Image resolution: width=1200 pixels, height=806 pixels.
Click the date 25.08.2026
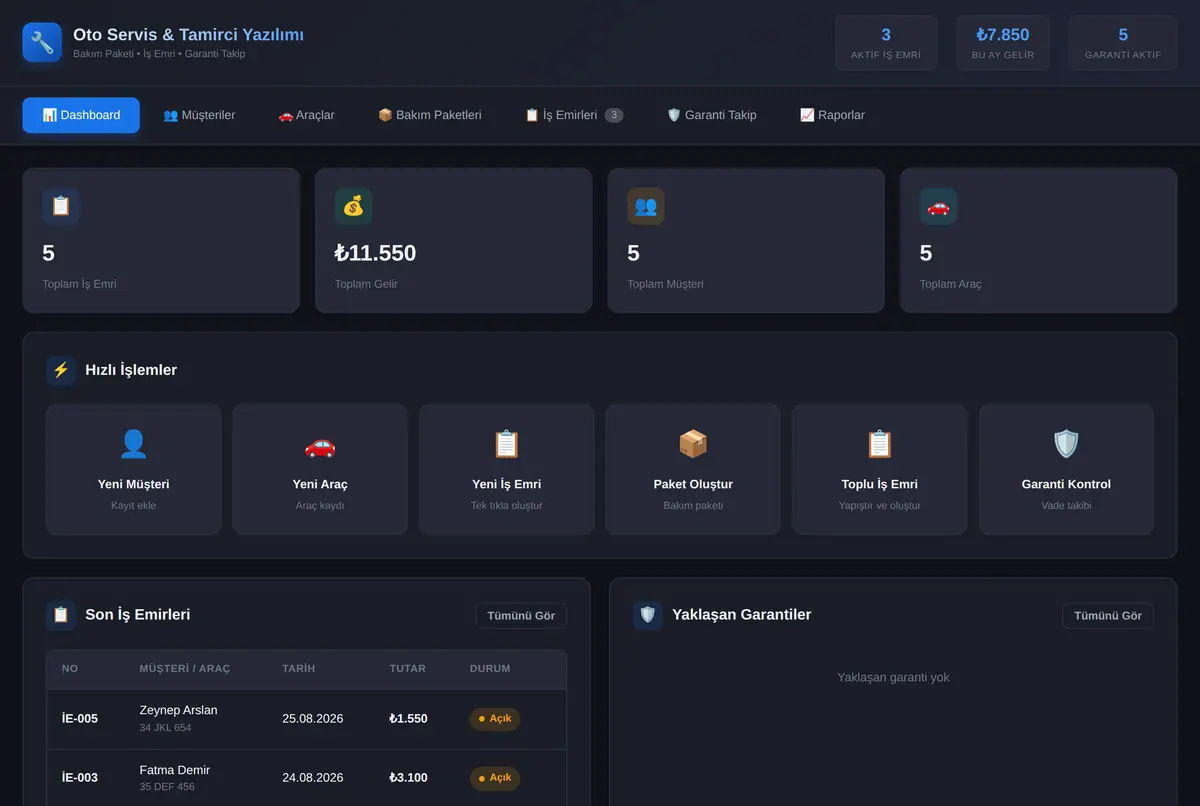coord(313,718)
